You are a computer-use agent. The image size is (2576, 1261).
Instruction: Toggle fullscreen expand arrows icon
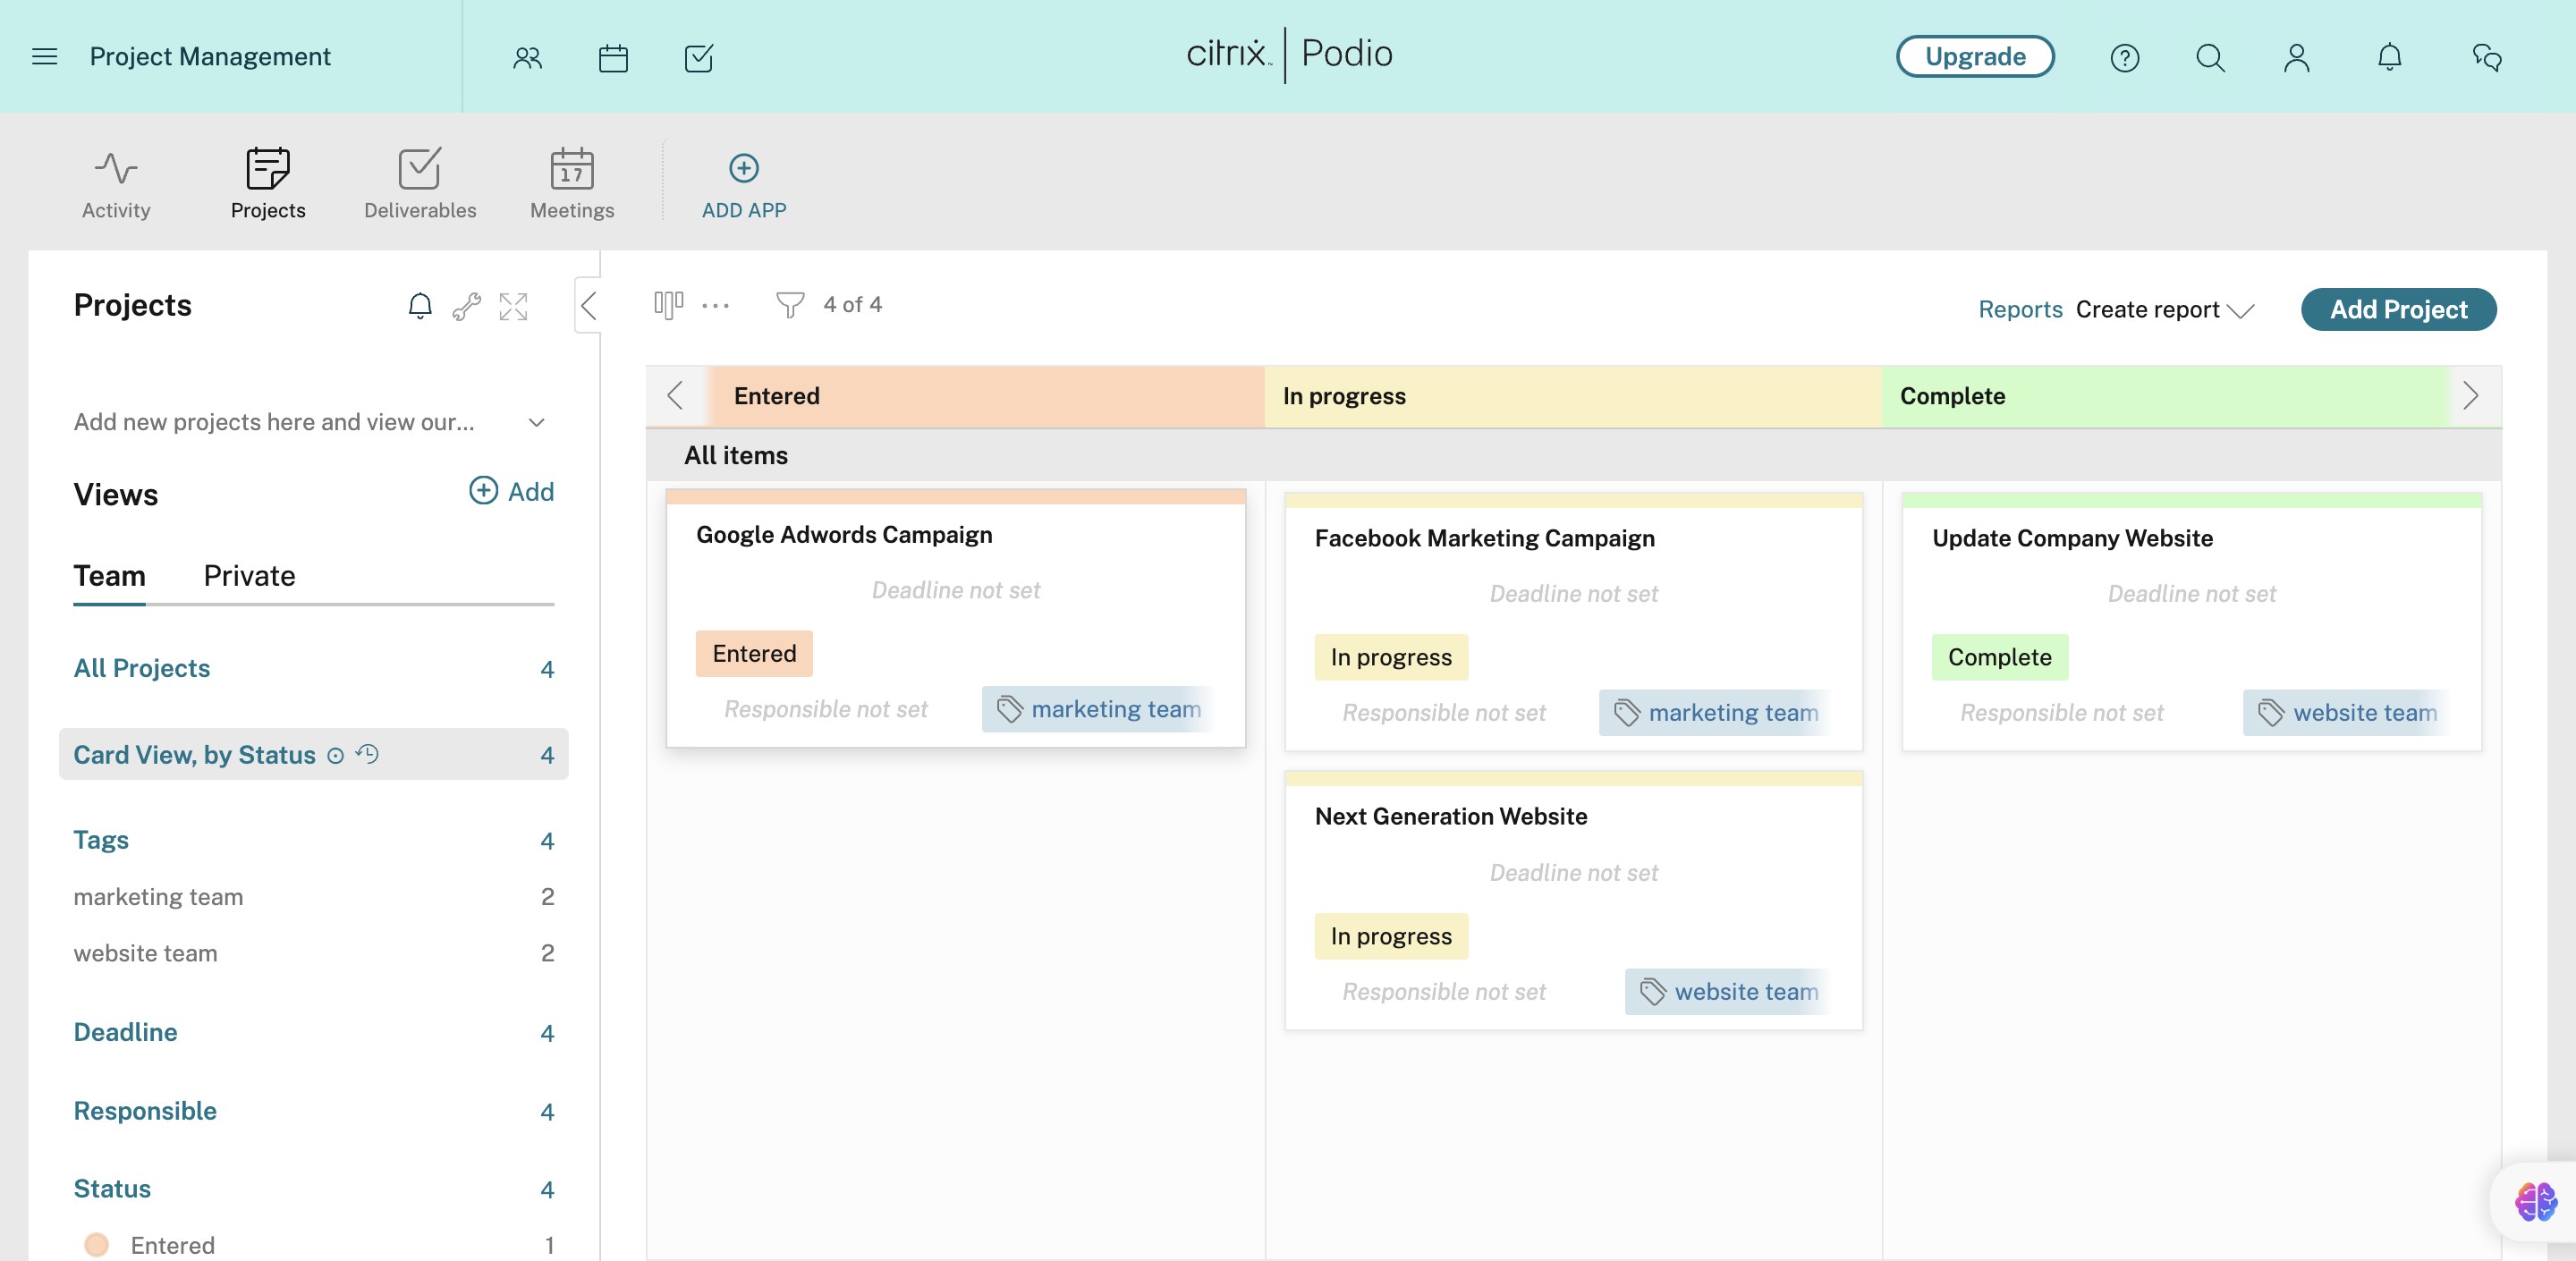513,306
